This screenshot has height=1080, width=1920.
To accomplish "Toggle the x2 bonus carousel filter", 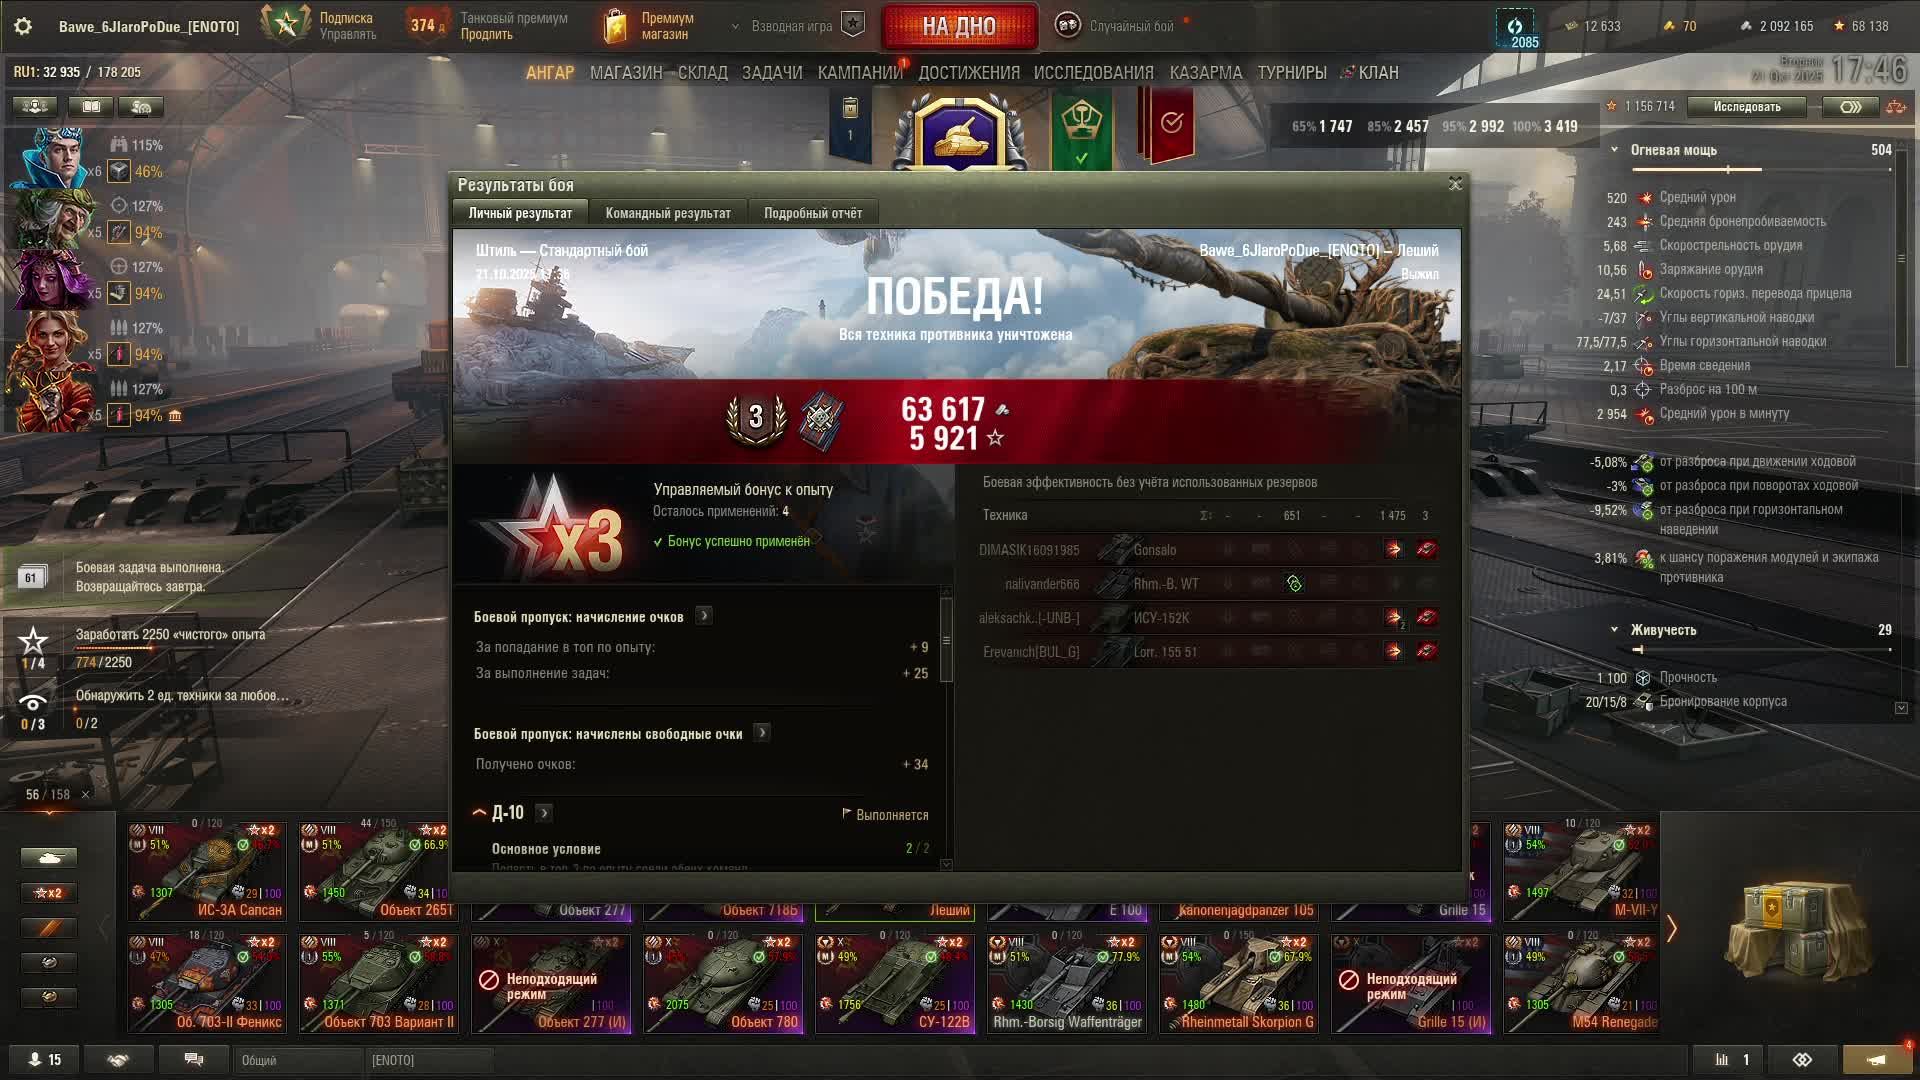I will coord(49,893).
